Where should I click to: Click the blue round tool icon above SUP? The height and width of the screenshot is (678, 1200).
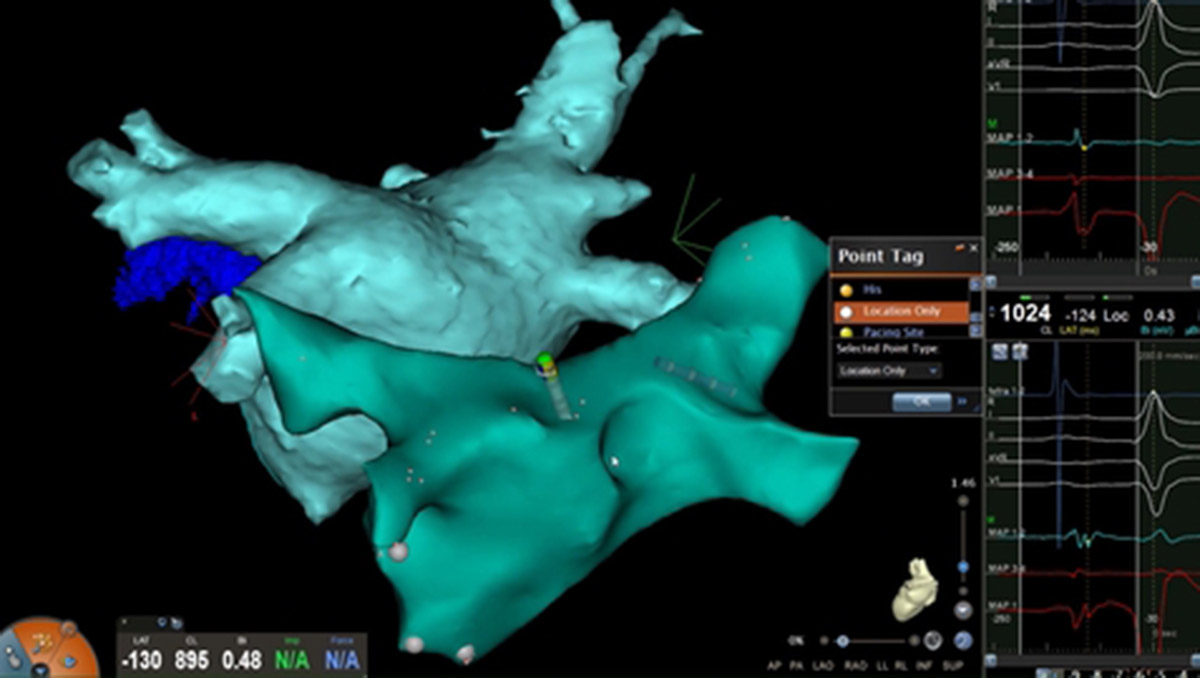pyautogui.click(x=963, y=641)
